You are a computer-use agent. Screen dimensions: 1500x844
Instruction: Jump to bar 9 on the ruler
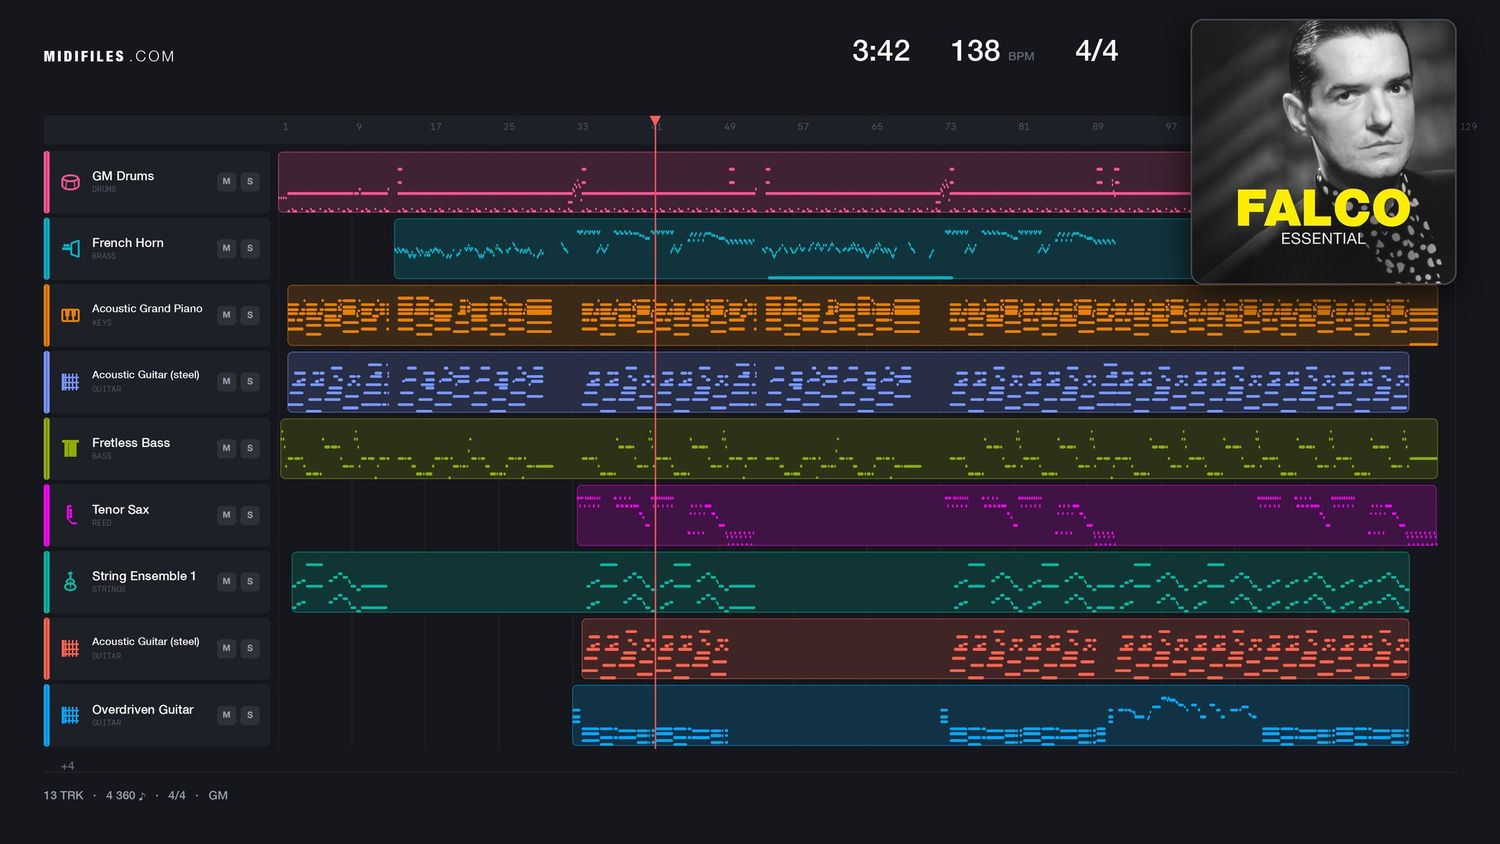coord(359,127)
